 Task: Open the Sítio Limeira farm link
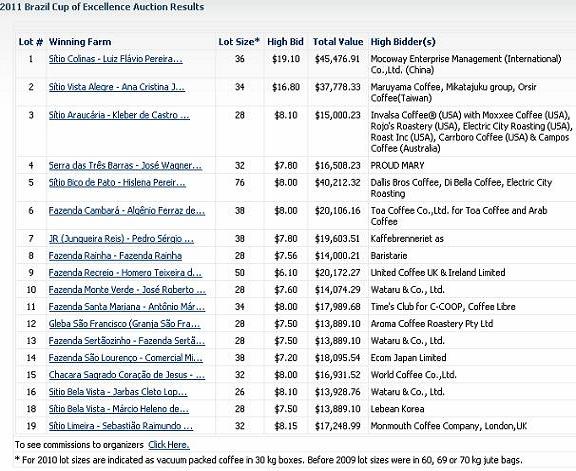point(121,426)
